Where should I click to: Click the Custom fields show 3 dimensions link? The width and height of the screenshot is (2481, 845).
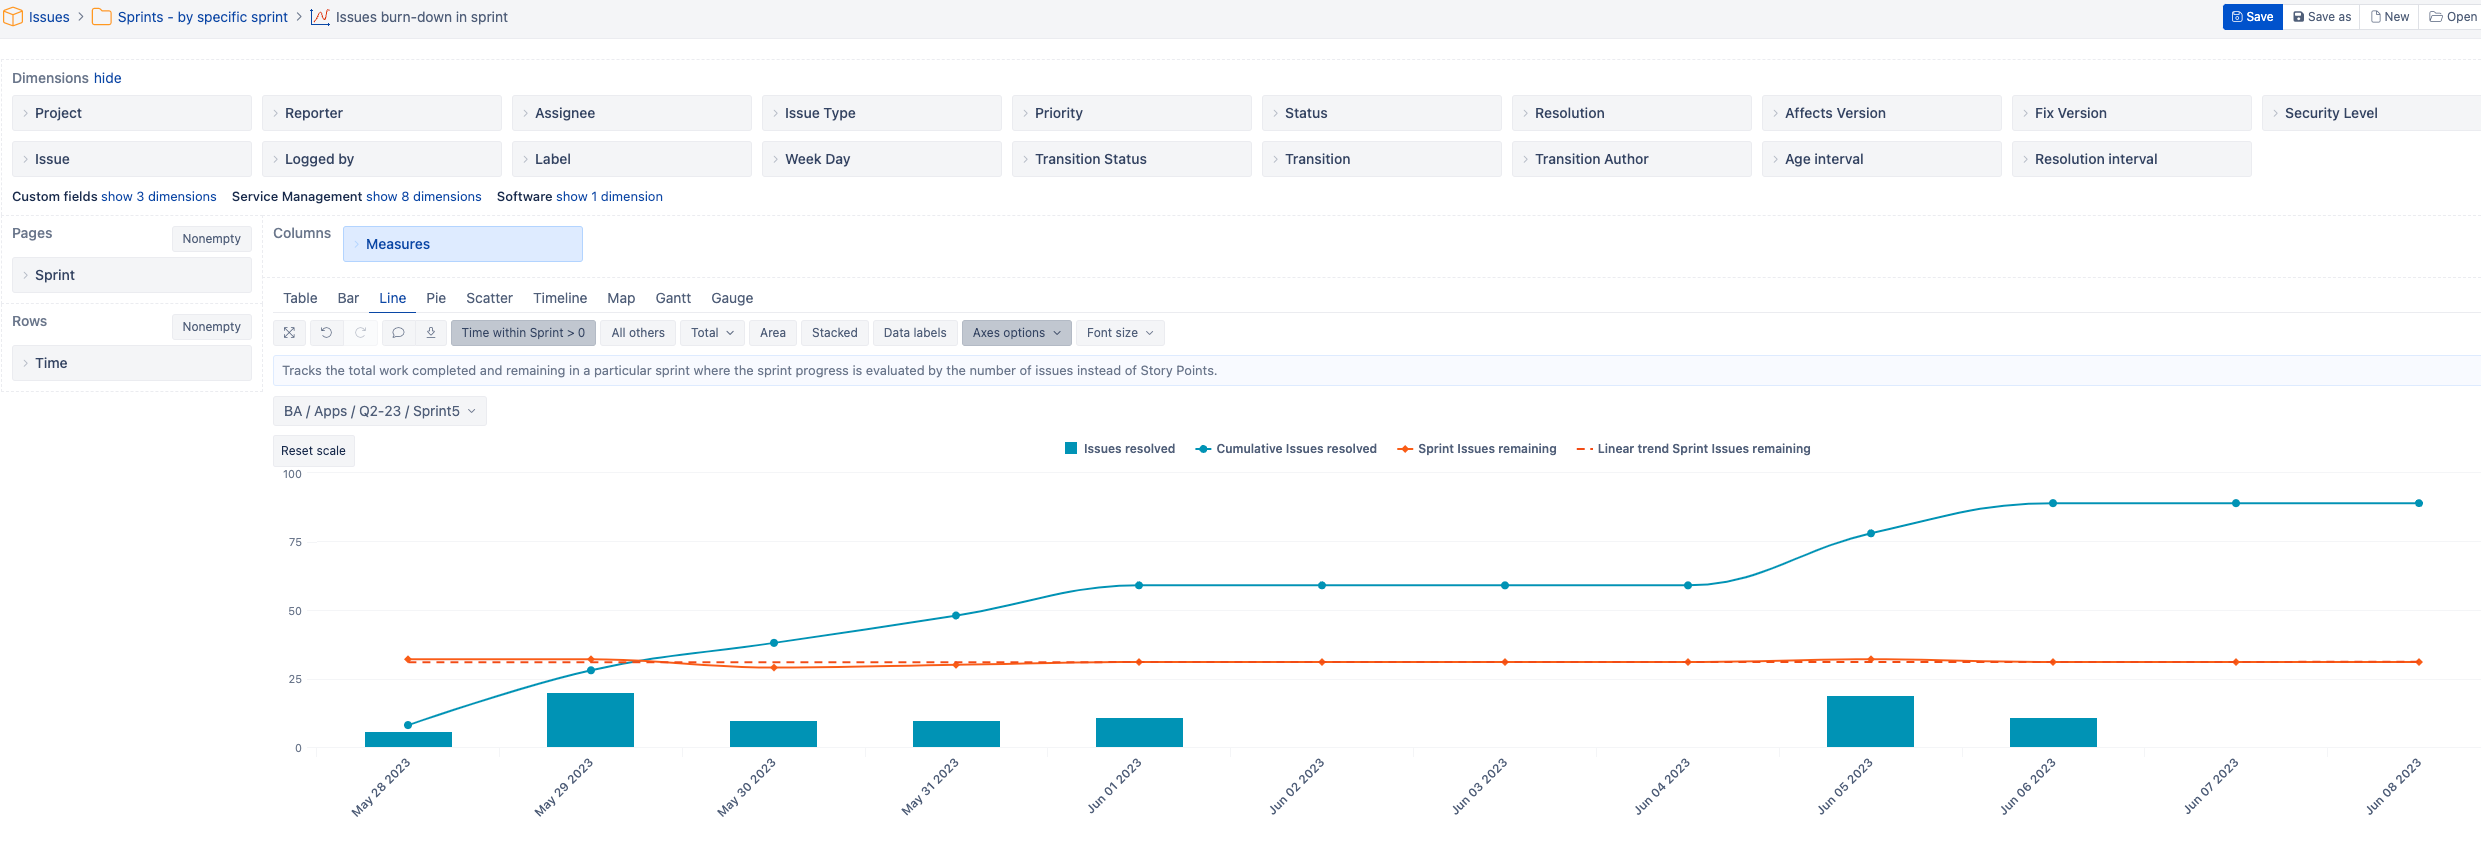[x=158, y=197]
